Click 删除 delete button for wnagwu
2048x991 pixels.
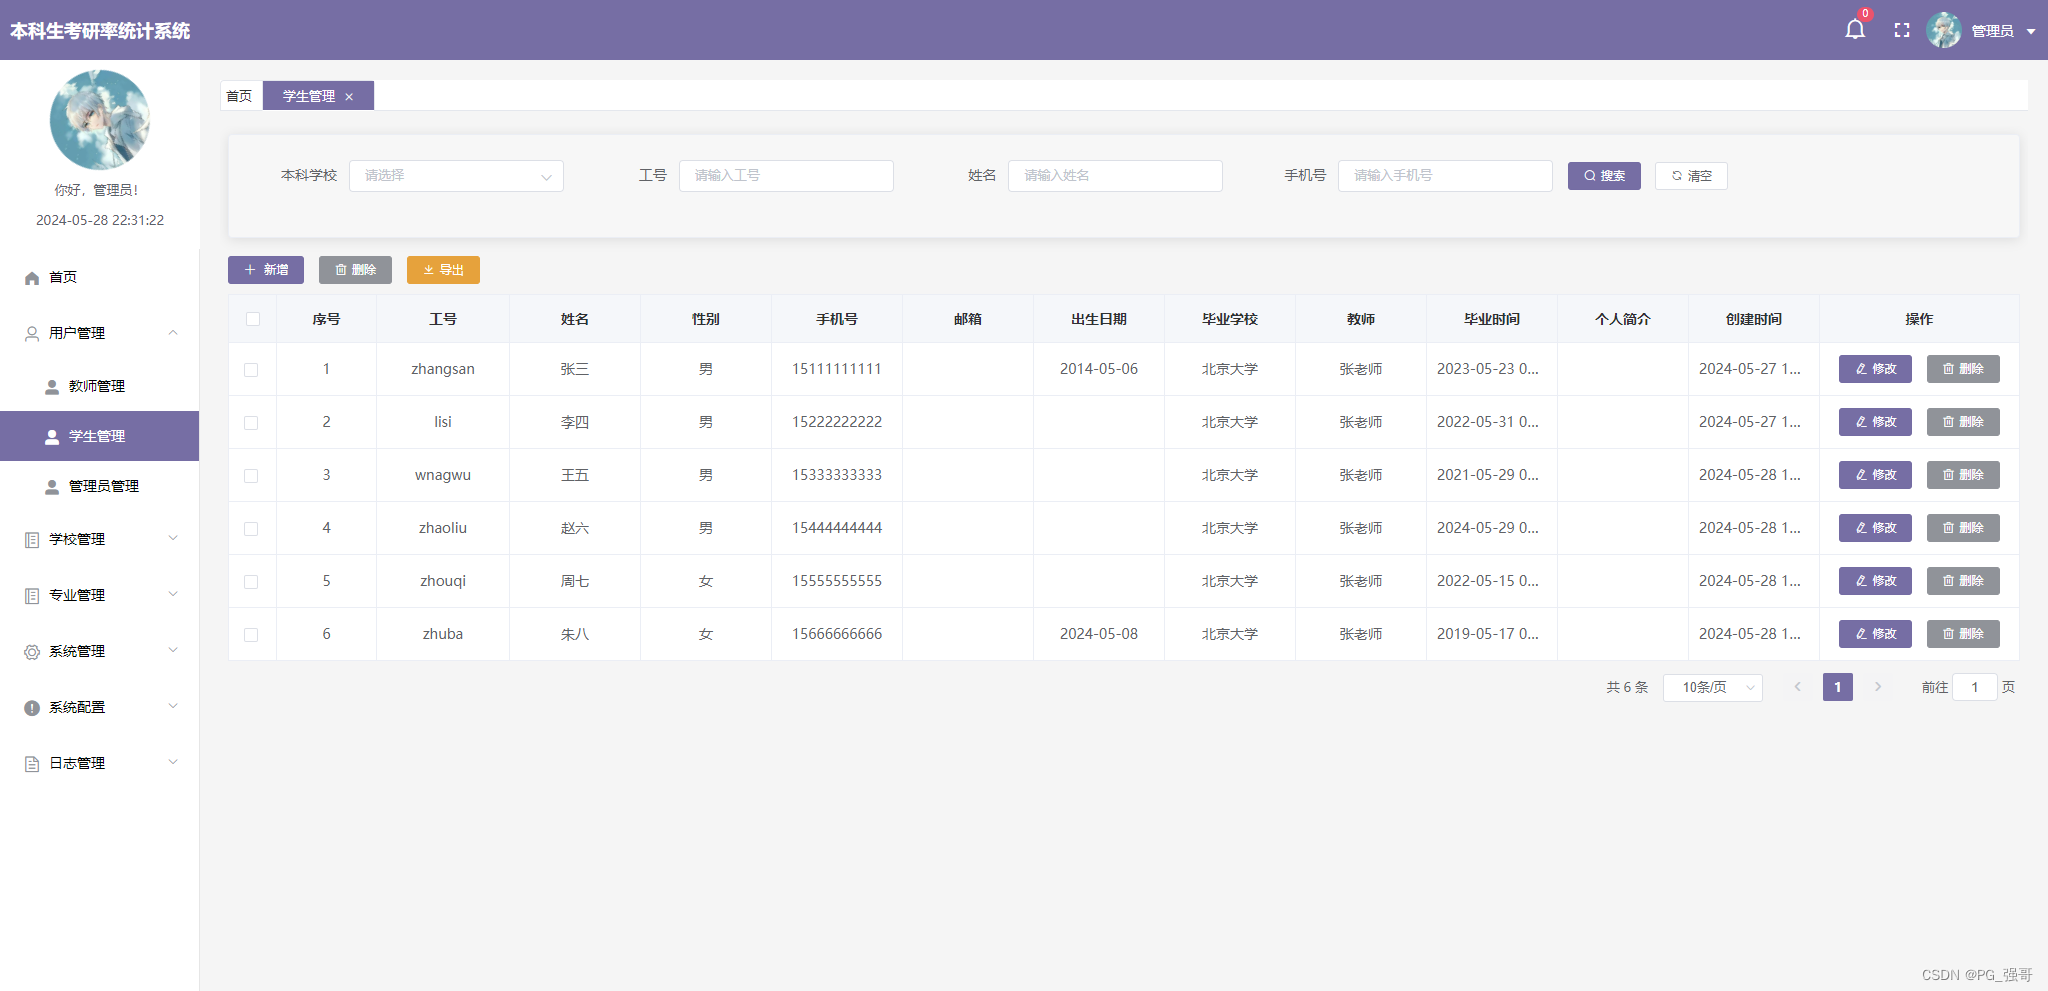(1963, 475)
